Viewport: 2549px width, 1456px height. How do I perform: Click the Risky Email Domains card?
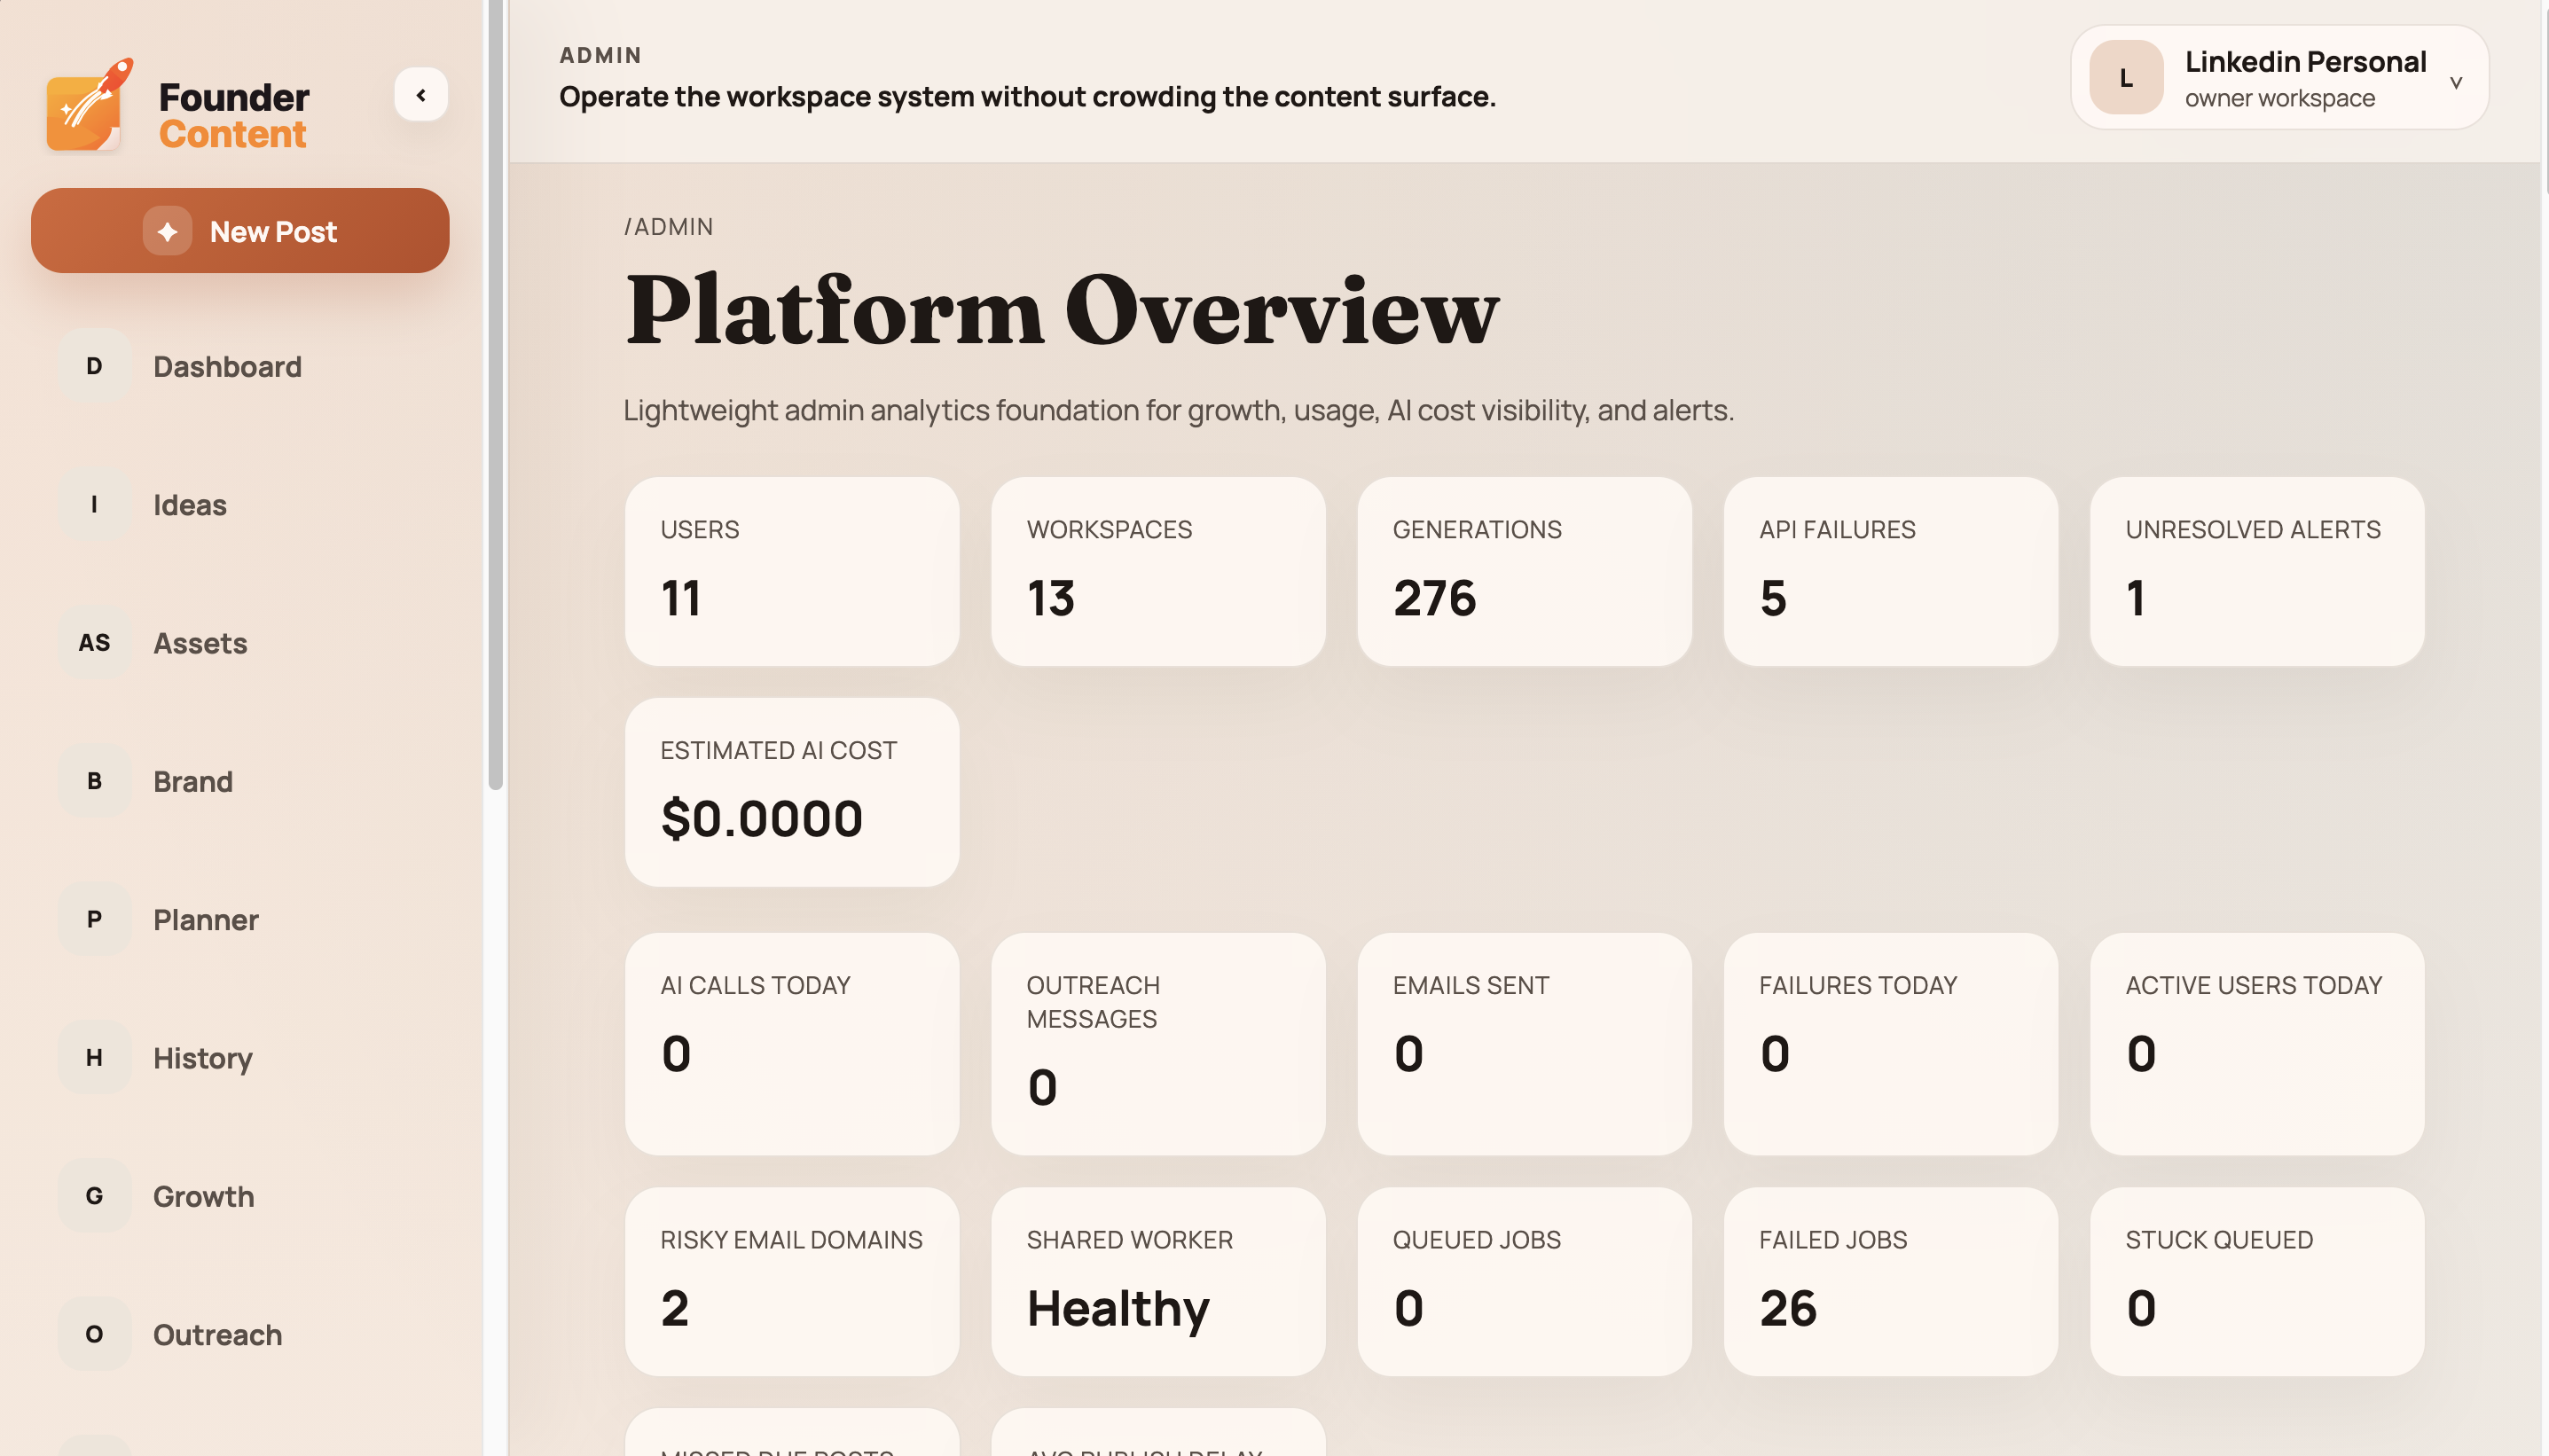(x=792, y=1282)
